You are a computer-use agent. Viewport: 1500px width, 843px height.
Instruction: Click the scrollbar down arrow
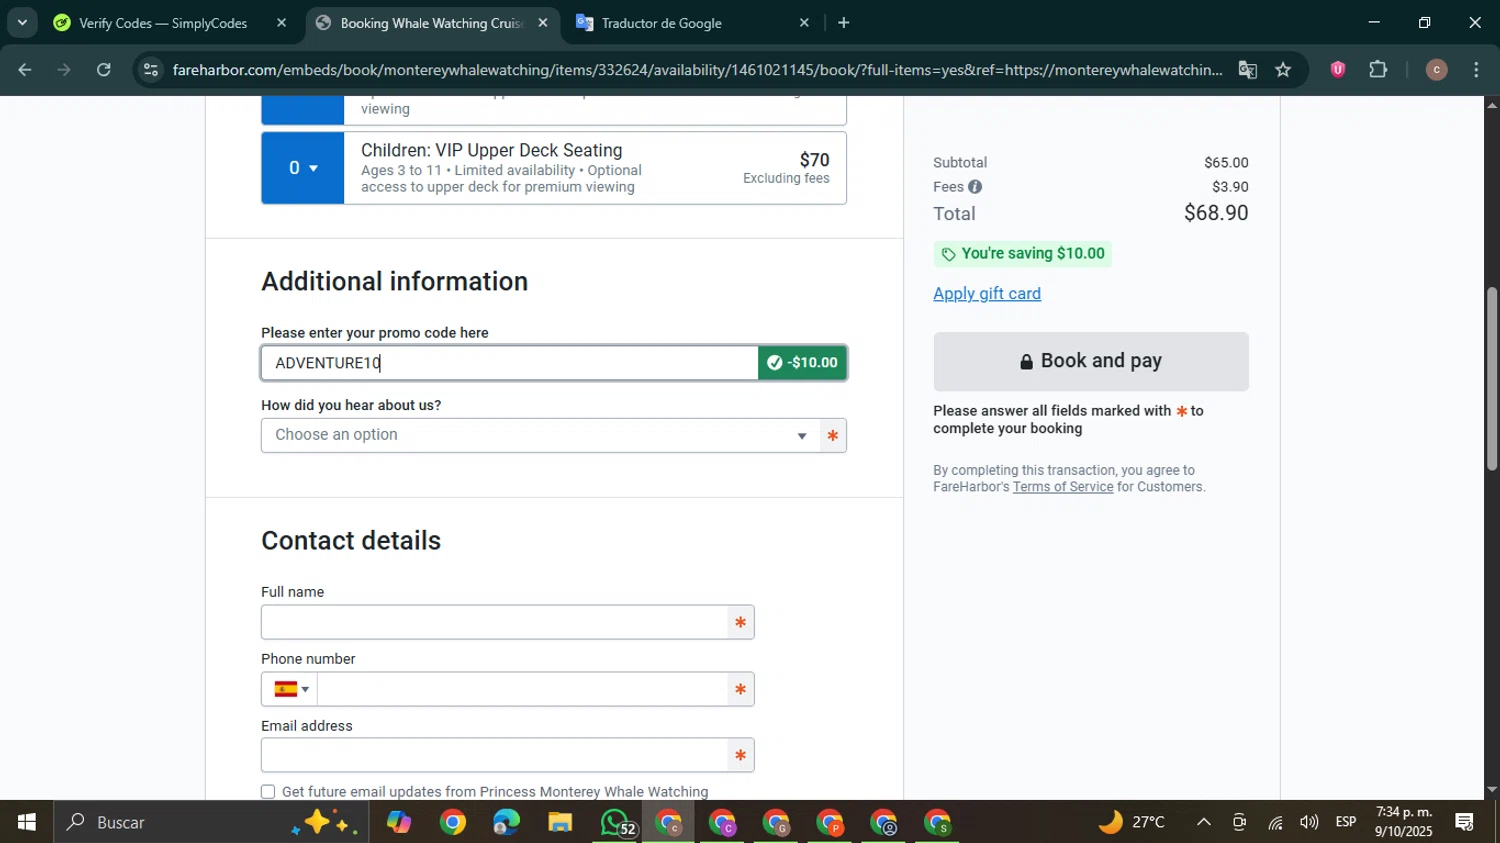pos(1492,790)
